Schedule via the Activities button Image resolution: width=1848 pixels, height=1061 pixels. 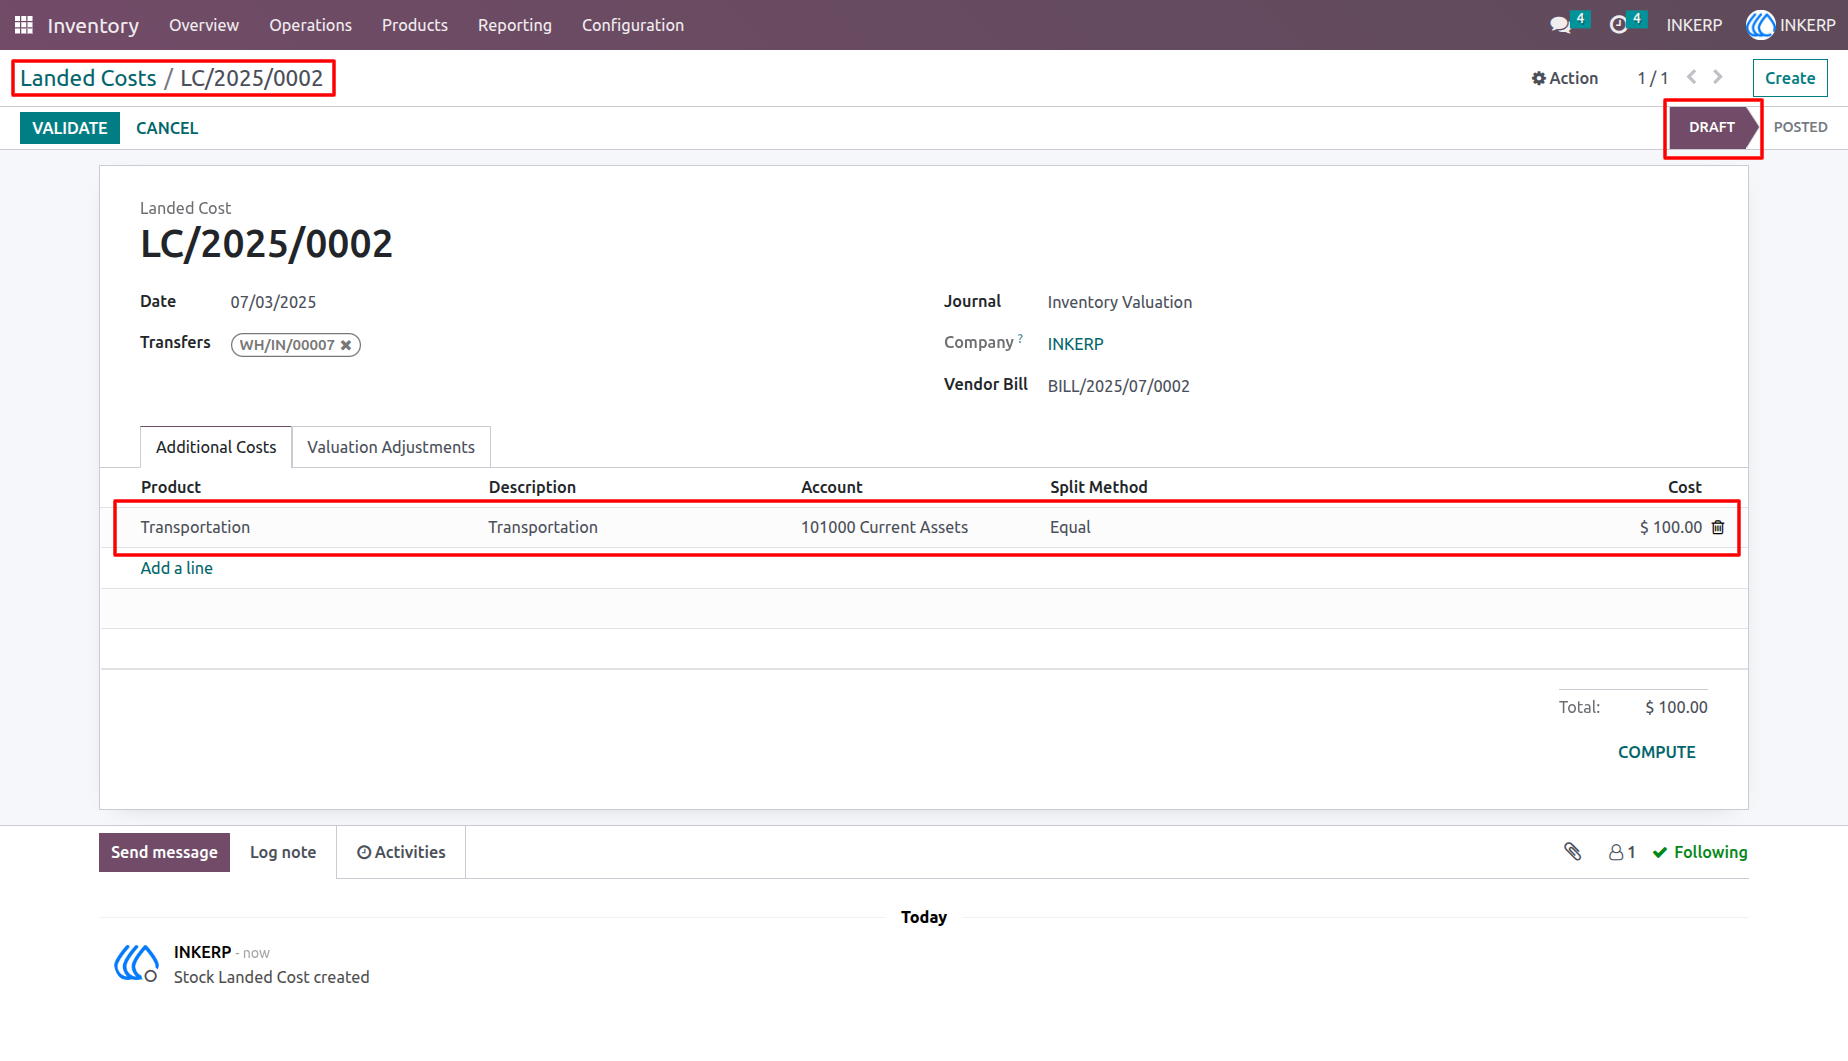pos(401,852)
